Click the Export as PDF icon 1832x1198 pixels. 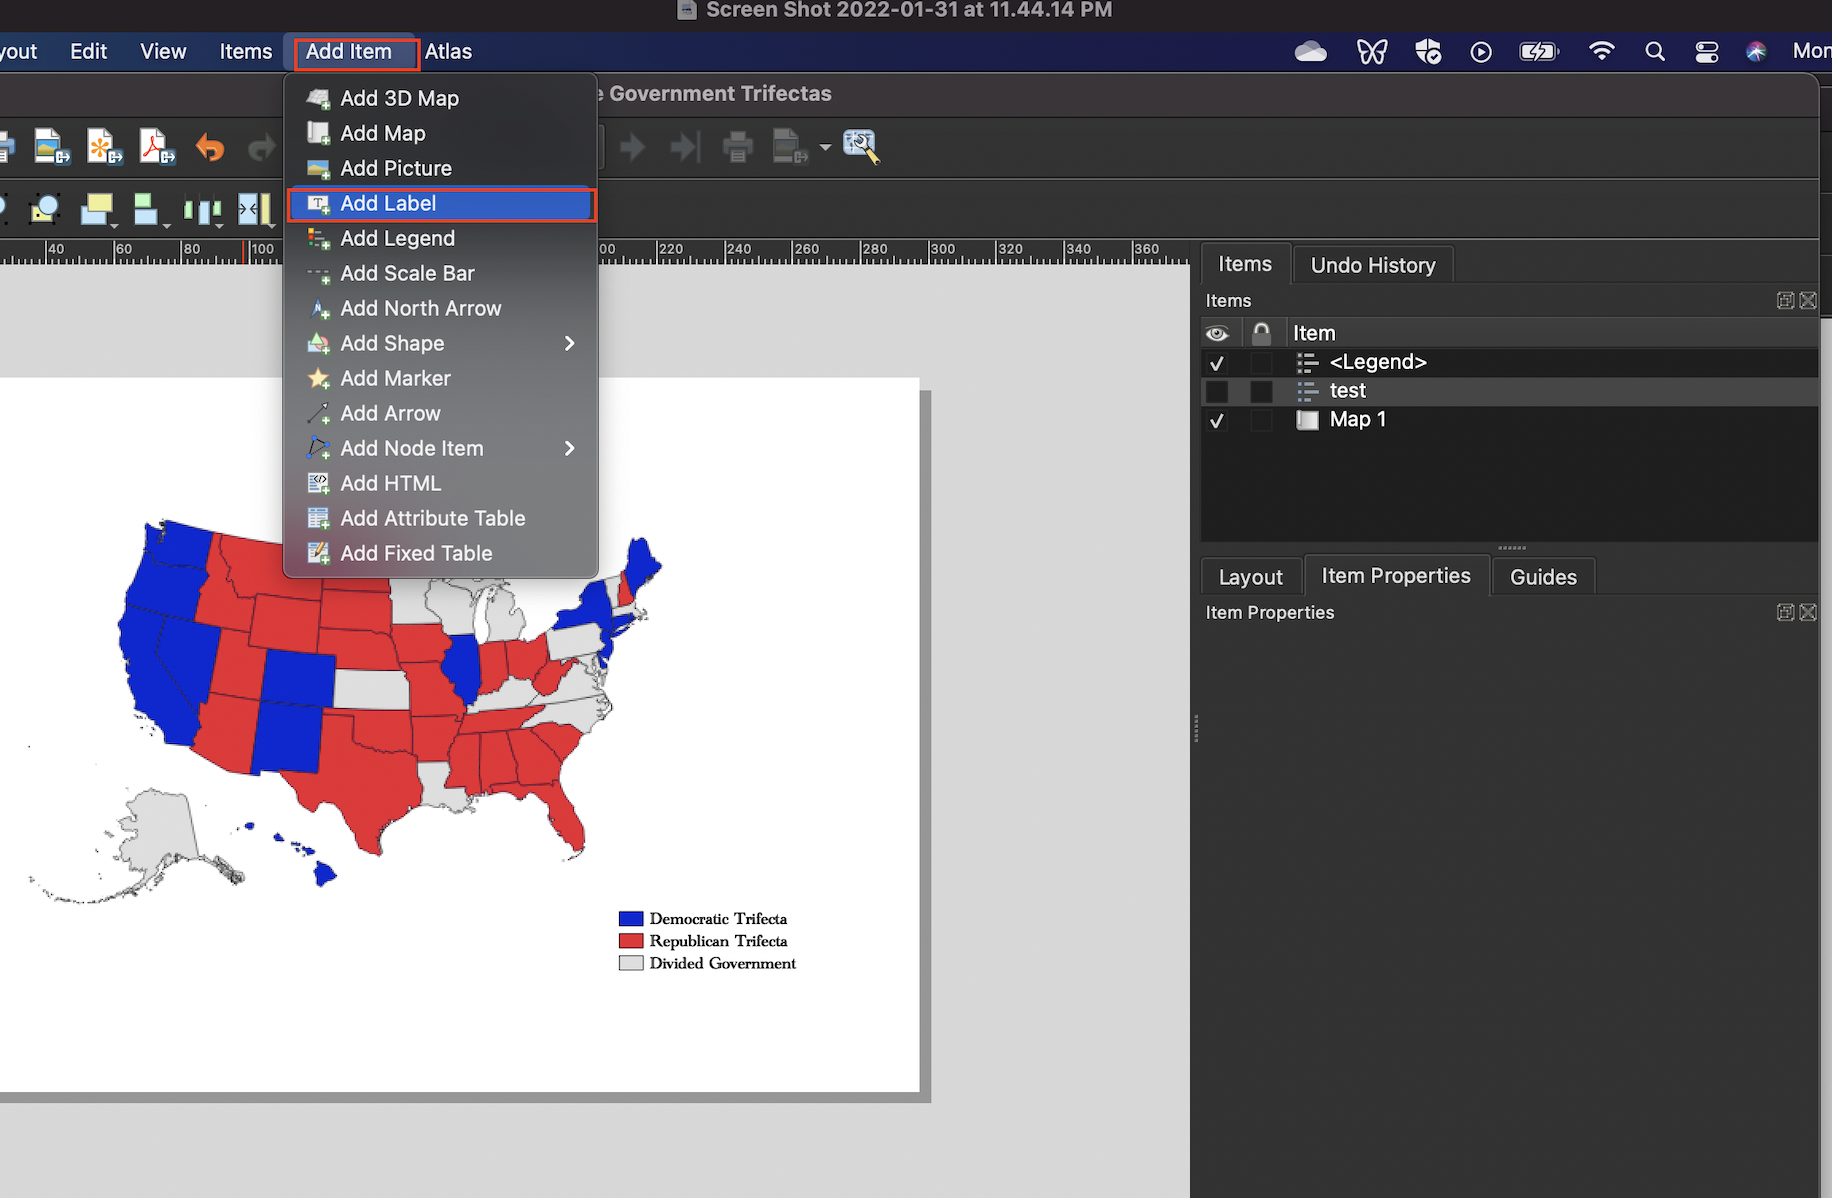pyautogui.click(x=156, y=147)
